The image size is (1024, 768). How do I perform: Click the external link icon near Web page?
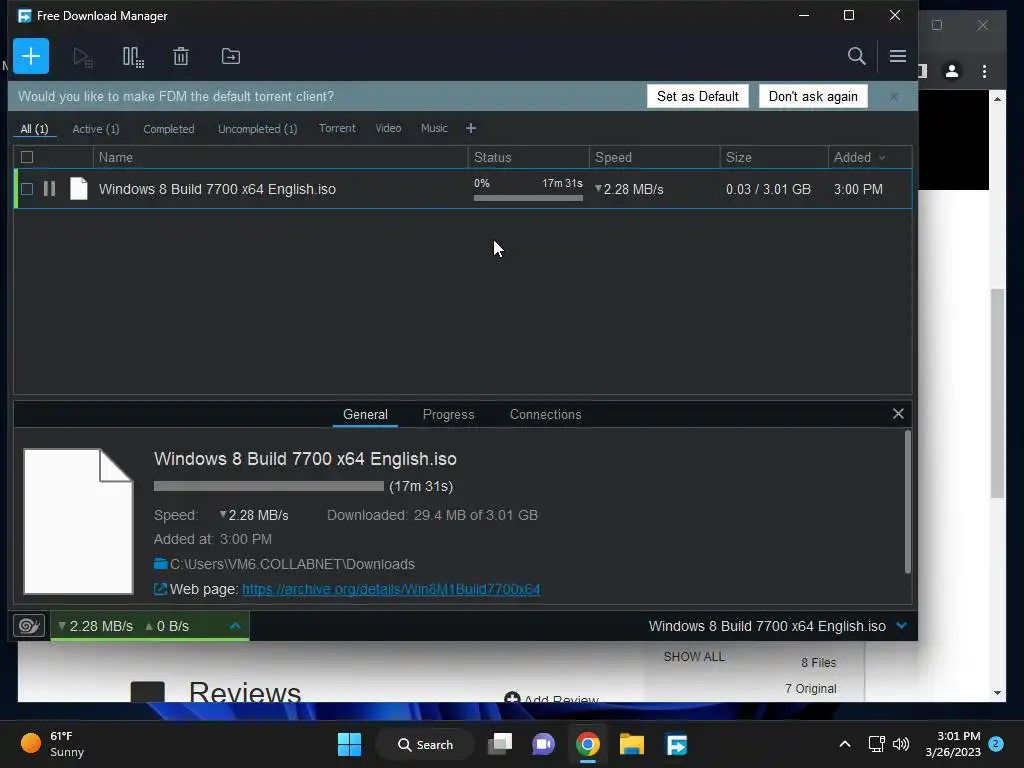coord(160,589)
